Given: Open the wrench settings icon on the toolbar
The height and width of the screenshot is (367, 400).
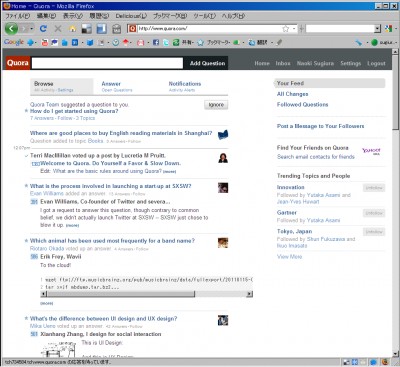Looking at the screenshot, I should 359,42.
